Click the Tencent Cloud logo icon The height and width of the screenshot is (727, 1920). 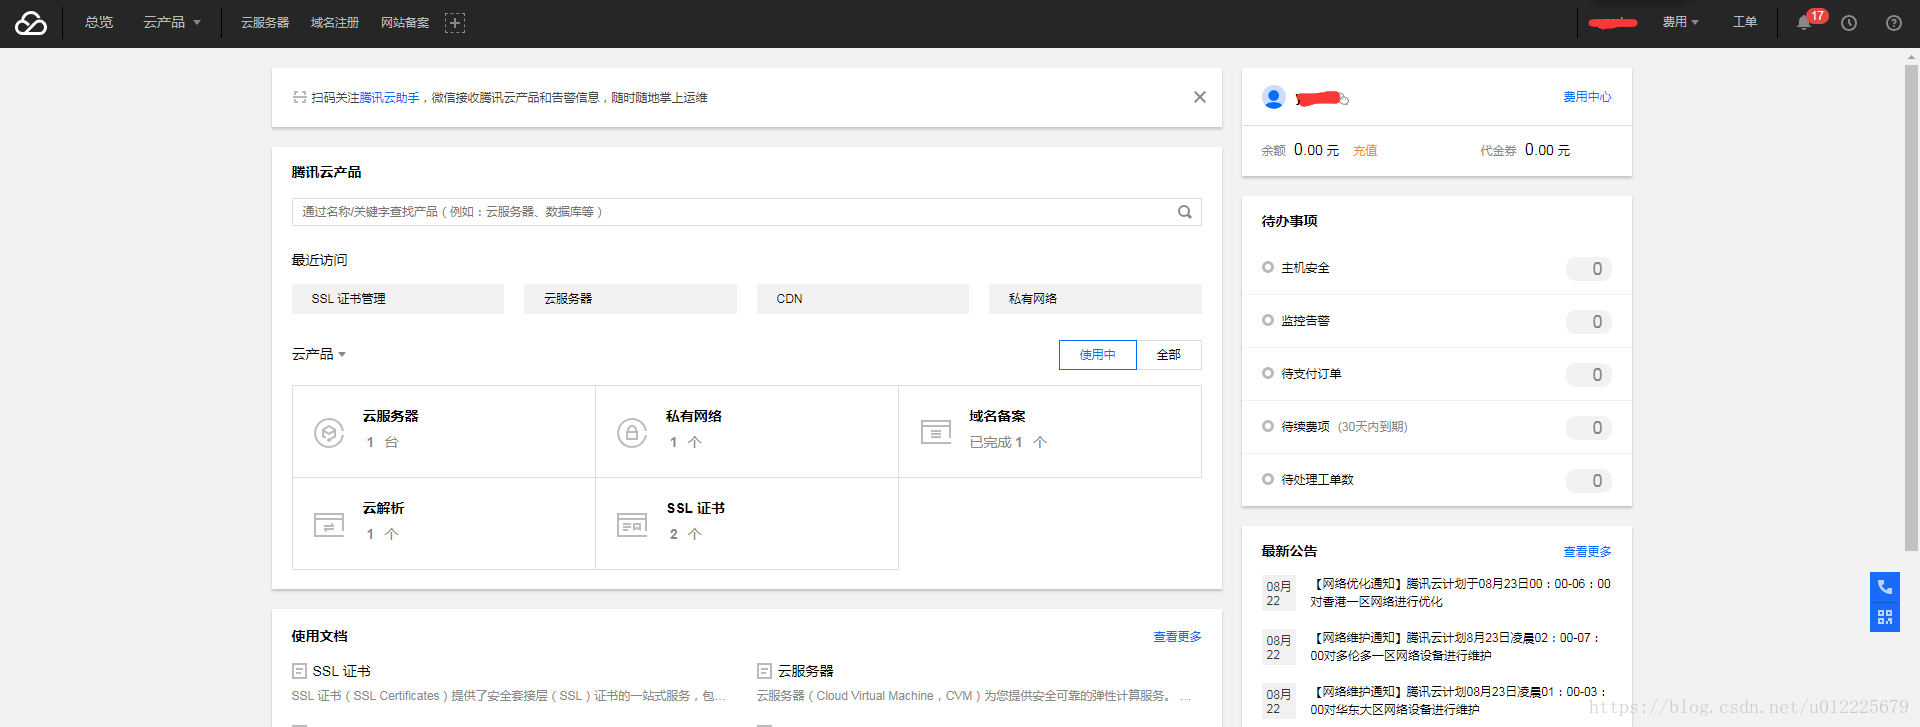click(31, 23)
